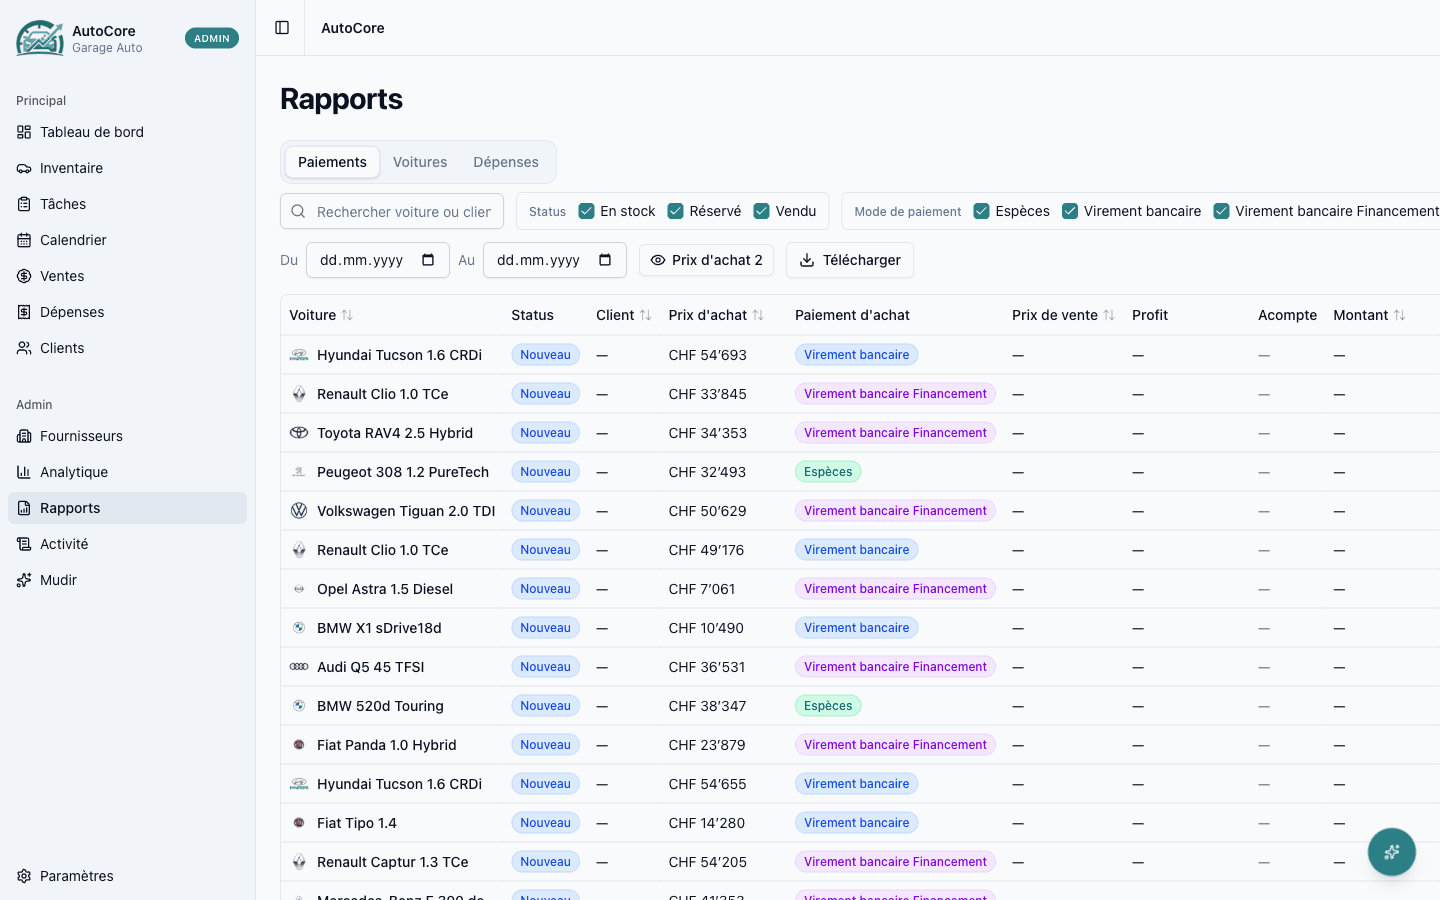Click the Télécharger download button
Screen dimensions: 1440x900
(x=850, y=260)
